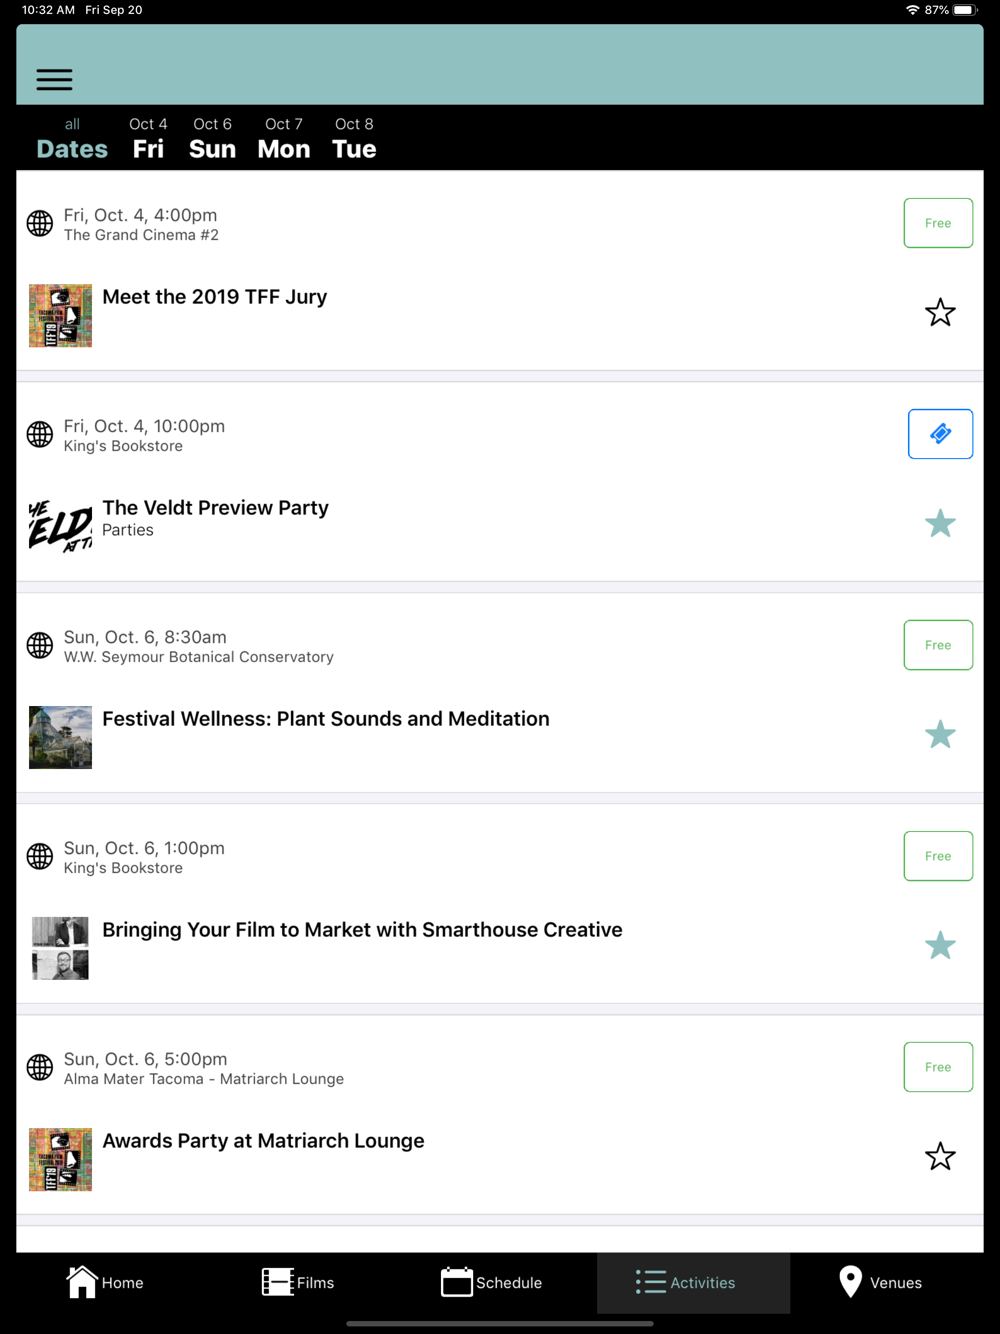This screenshot has width=1000, height=1334.
Task: Unstar Festival Wellness: Plant Sounds and Meditation
Action: (940, 735)
